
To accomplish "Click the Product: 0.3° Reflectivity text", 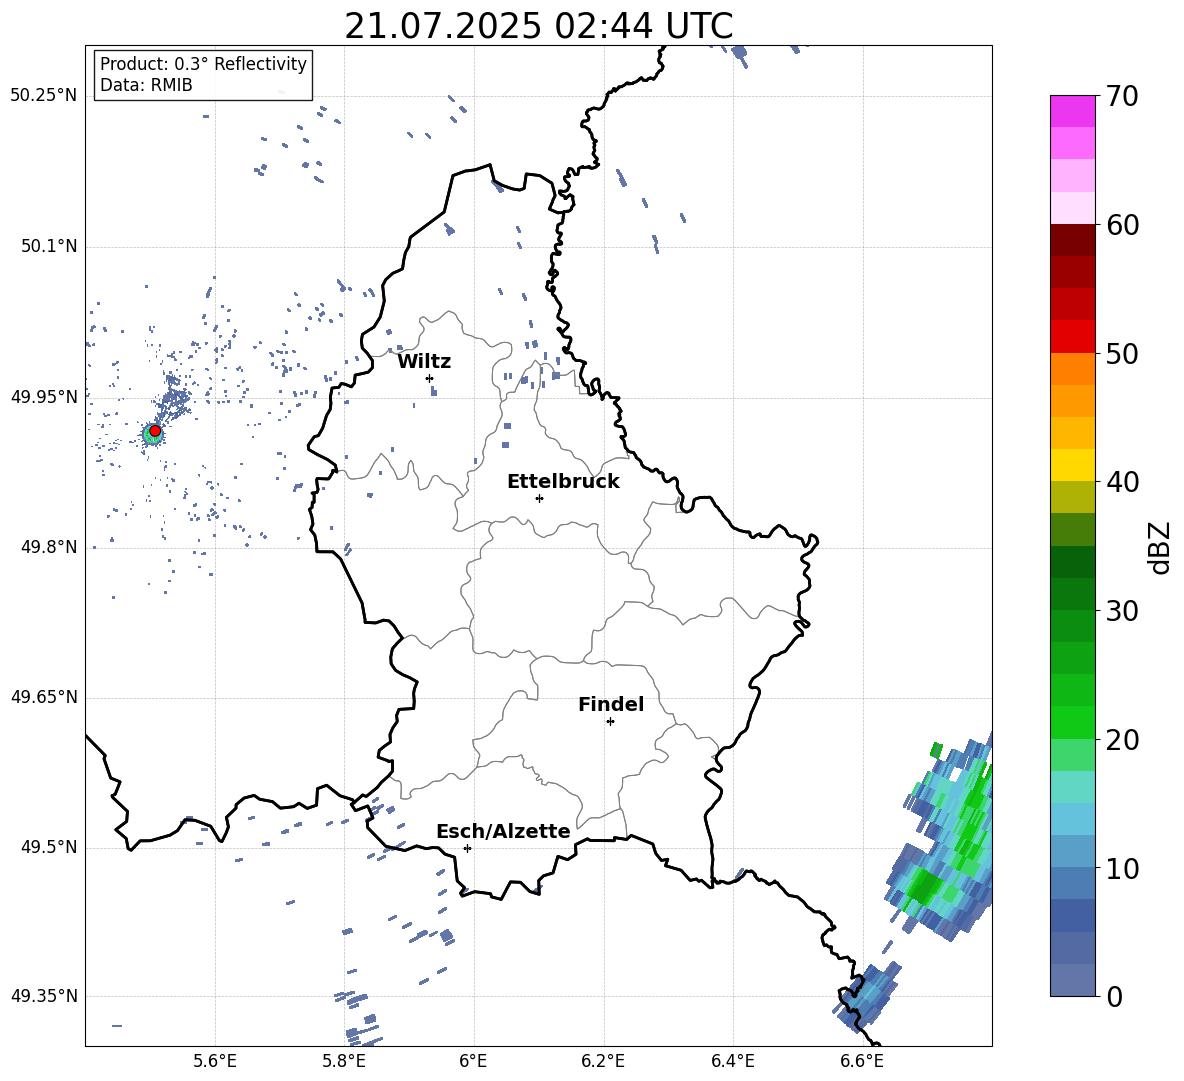I will 203,64.
